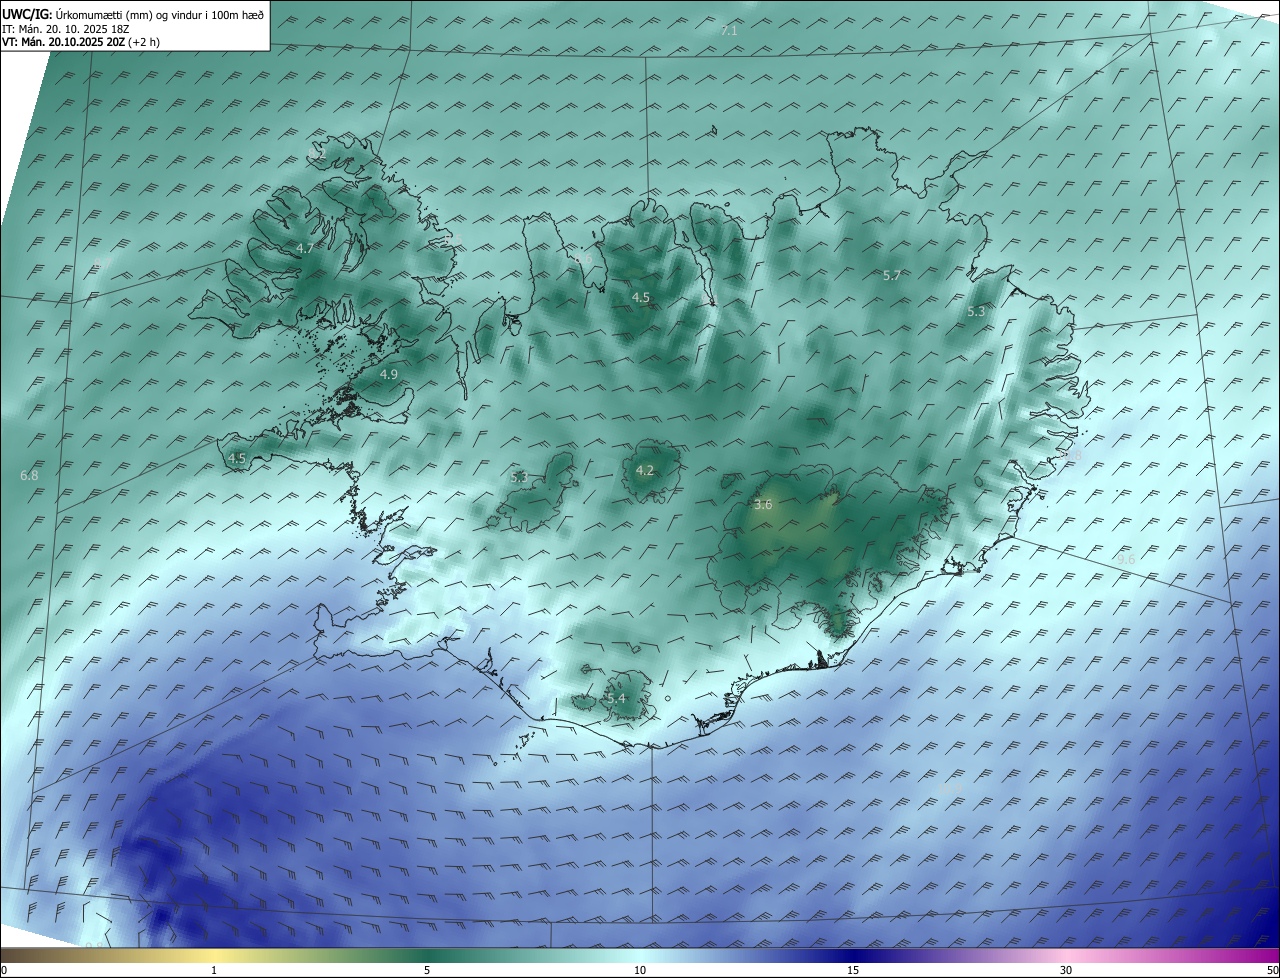The image size is (1280, 978).
Task: Select the 6.8 value off the west coast
Action: tap(29, 475)
